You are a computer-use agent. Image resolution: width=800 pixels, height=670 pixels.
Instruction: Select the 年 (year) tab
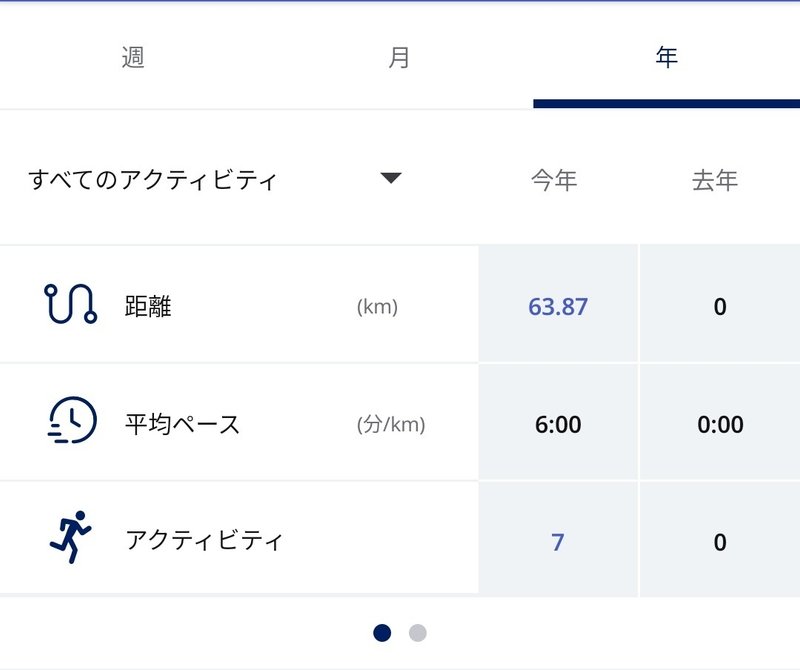point(666,58)
